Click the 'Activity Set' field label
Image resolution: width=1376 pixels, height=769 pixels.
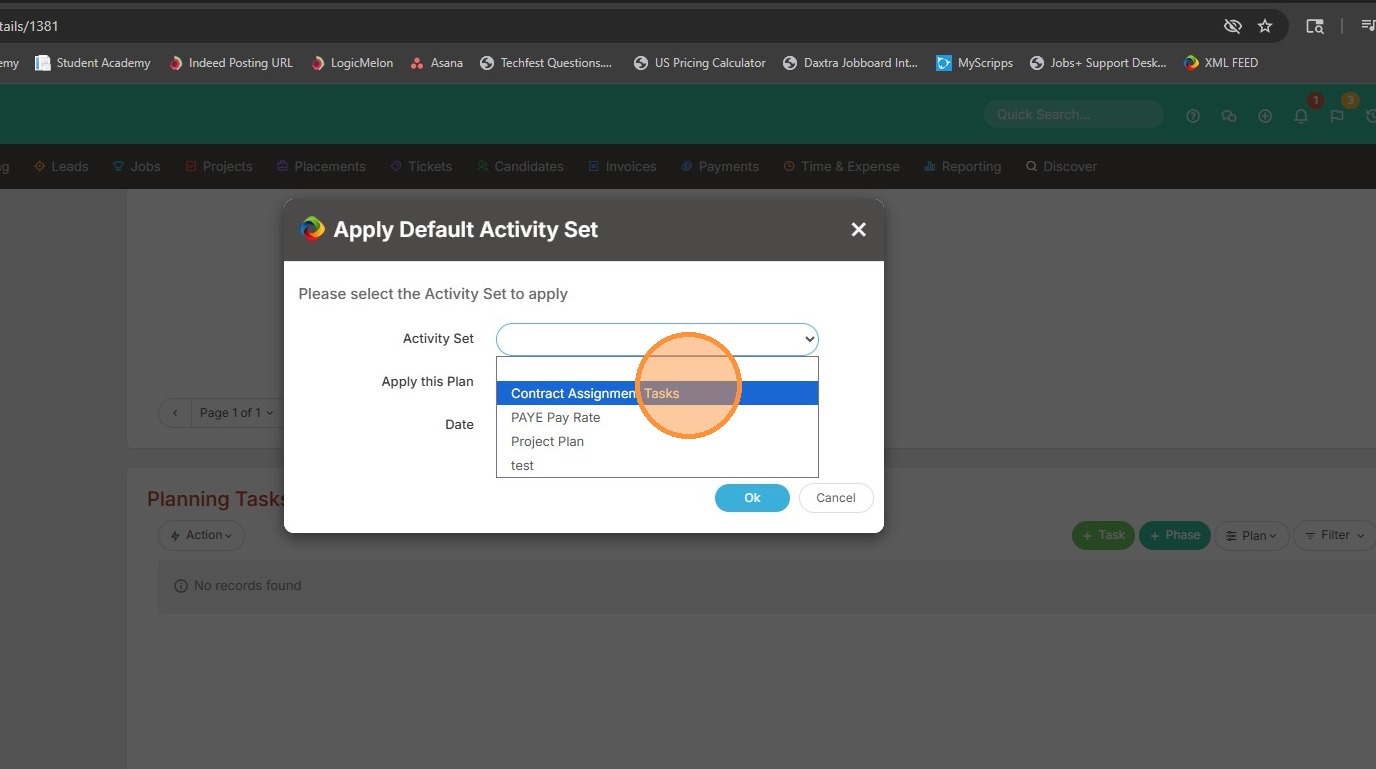[438, 339]
